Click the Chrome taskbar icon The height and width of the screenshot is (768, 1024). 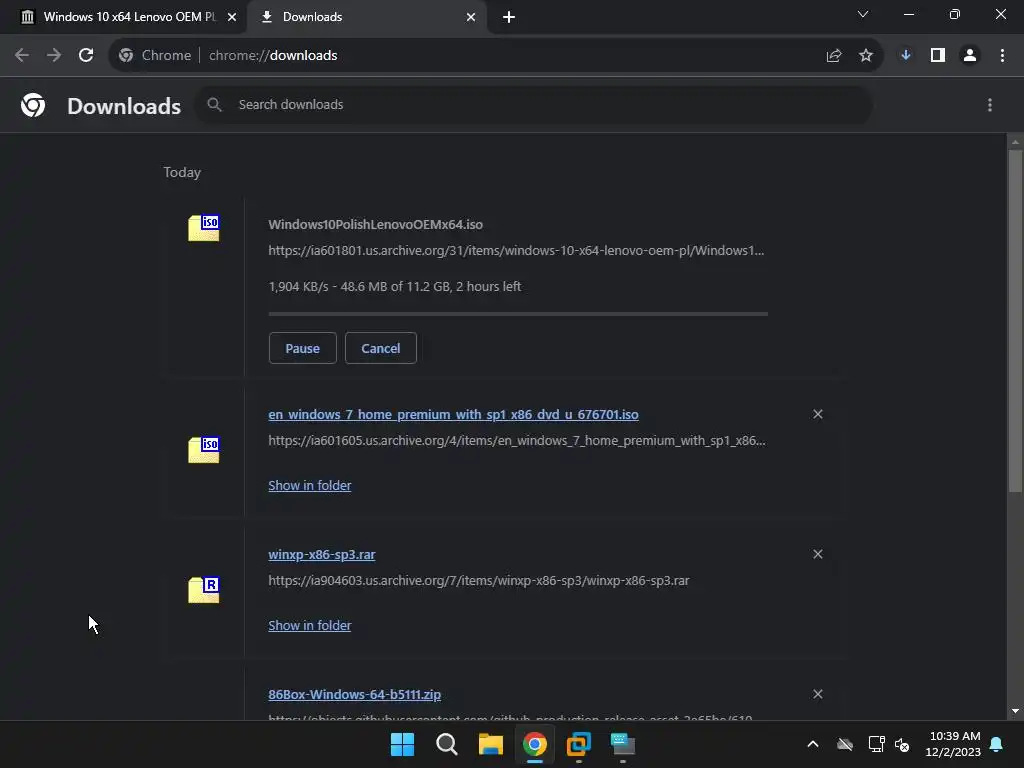534,744
